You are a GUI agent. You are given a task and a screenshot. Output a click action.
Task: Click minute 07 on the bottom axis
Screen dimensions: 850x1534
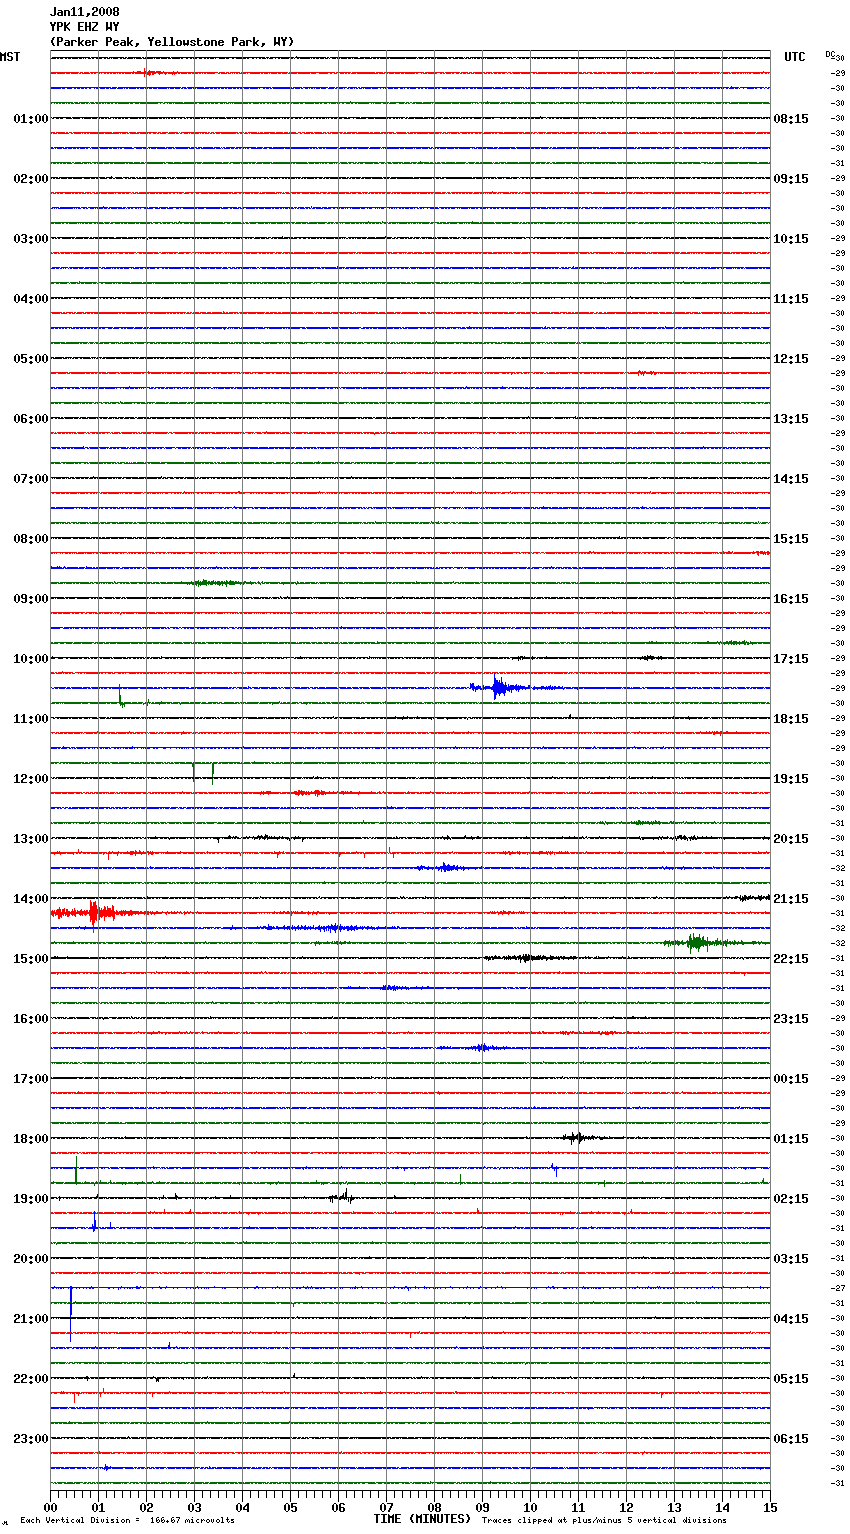386,1506
